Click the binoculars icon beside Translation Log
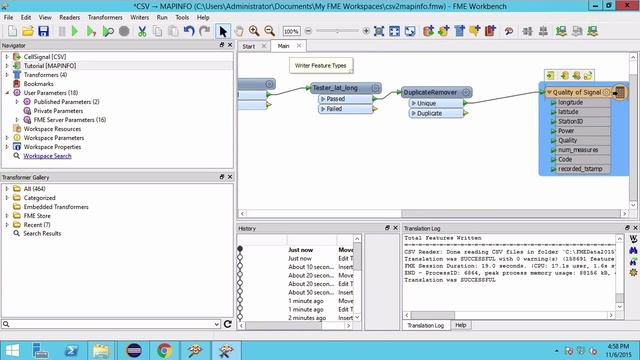 (x=633, y=250)
